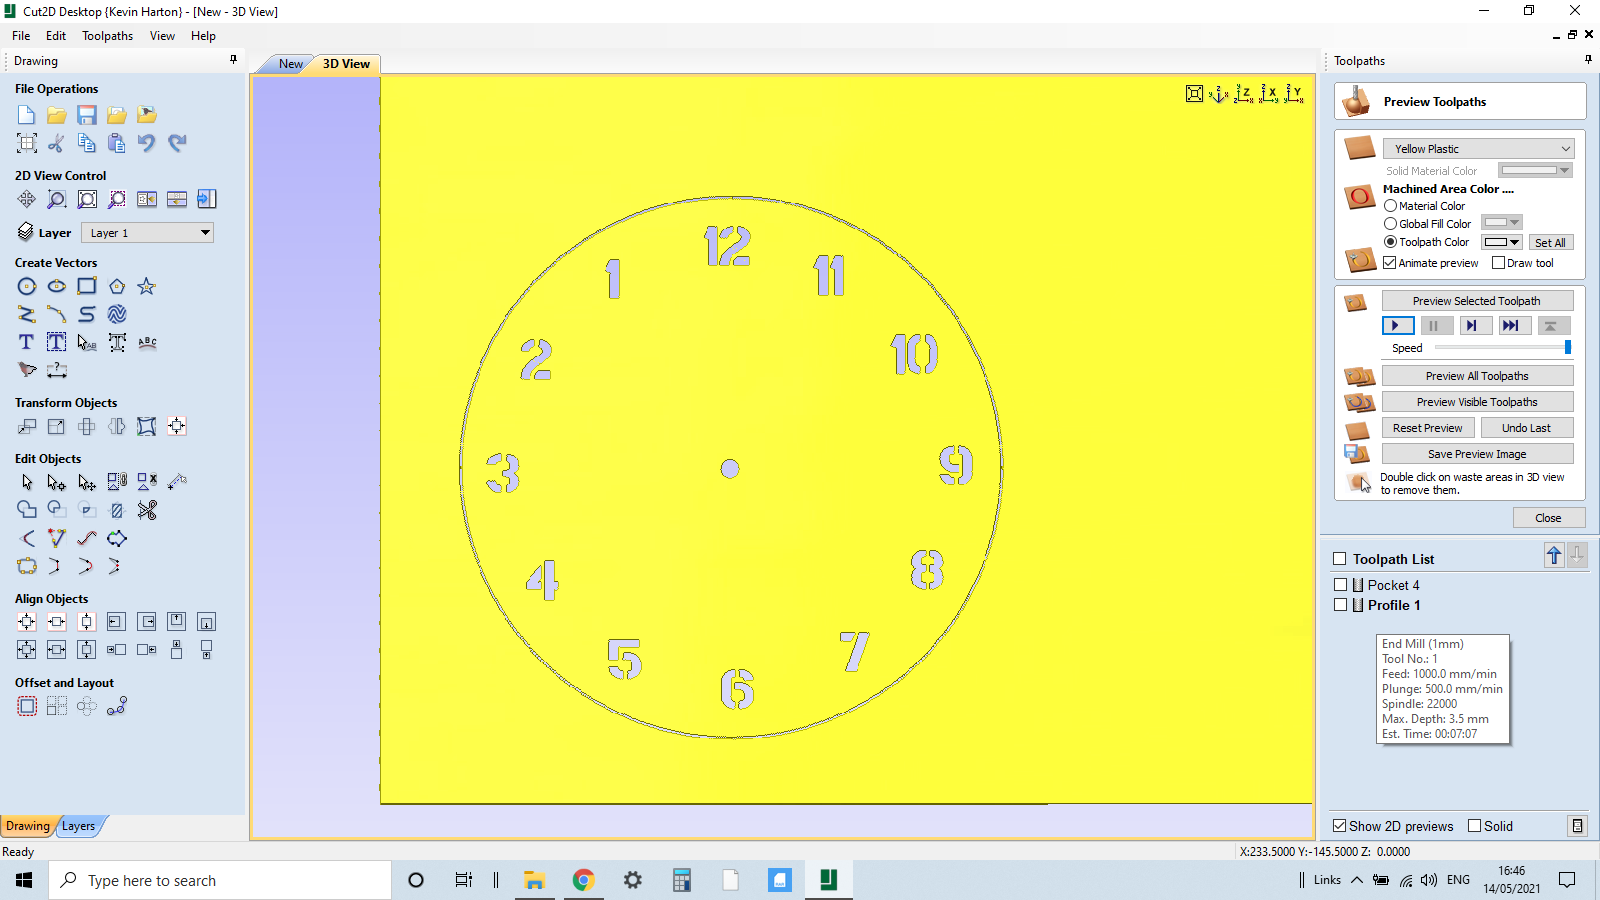The width and height of the screenshot is (1600, 900).
Task: Switch to the New tab
Action: coord(289,63)
